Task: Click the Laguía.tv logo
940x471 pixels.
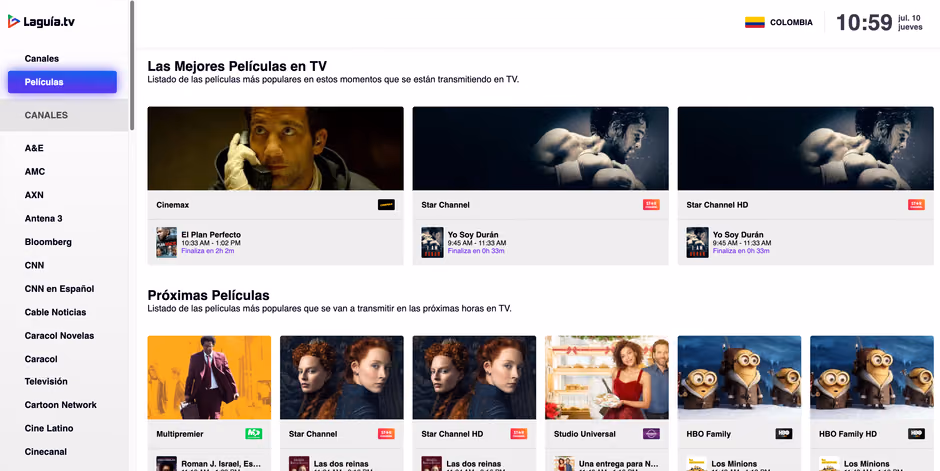Action: pyautogui.click(x=41, y=22)
